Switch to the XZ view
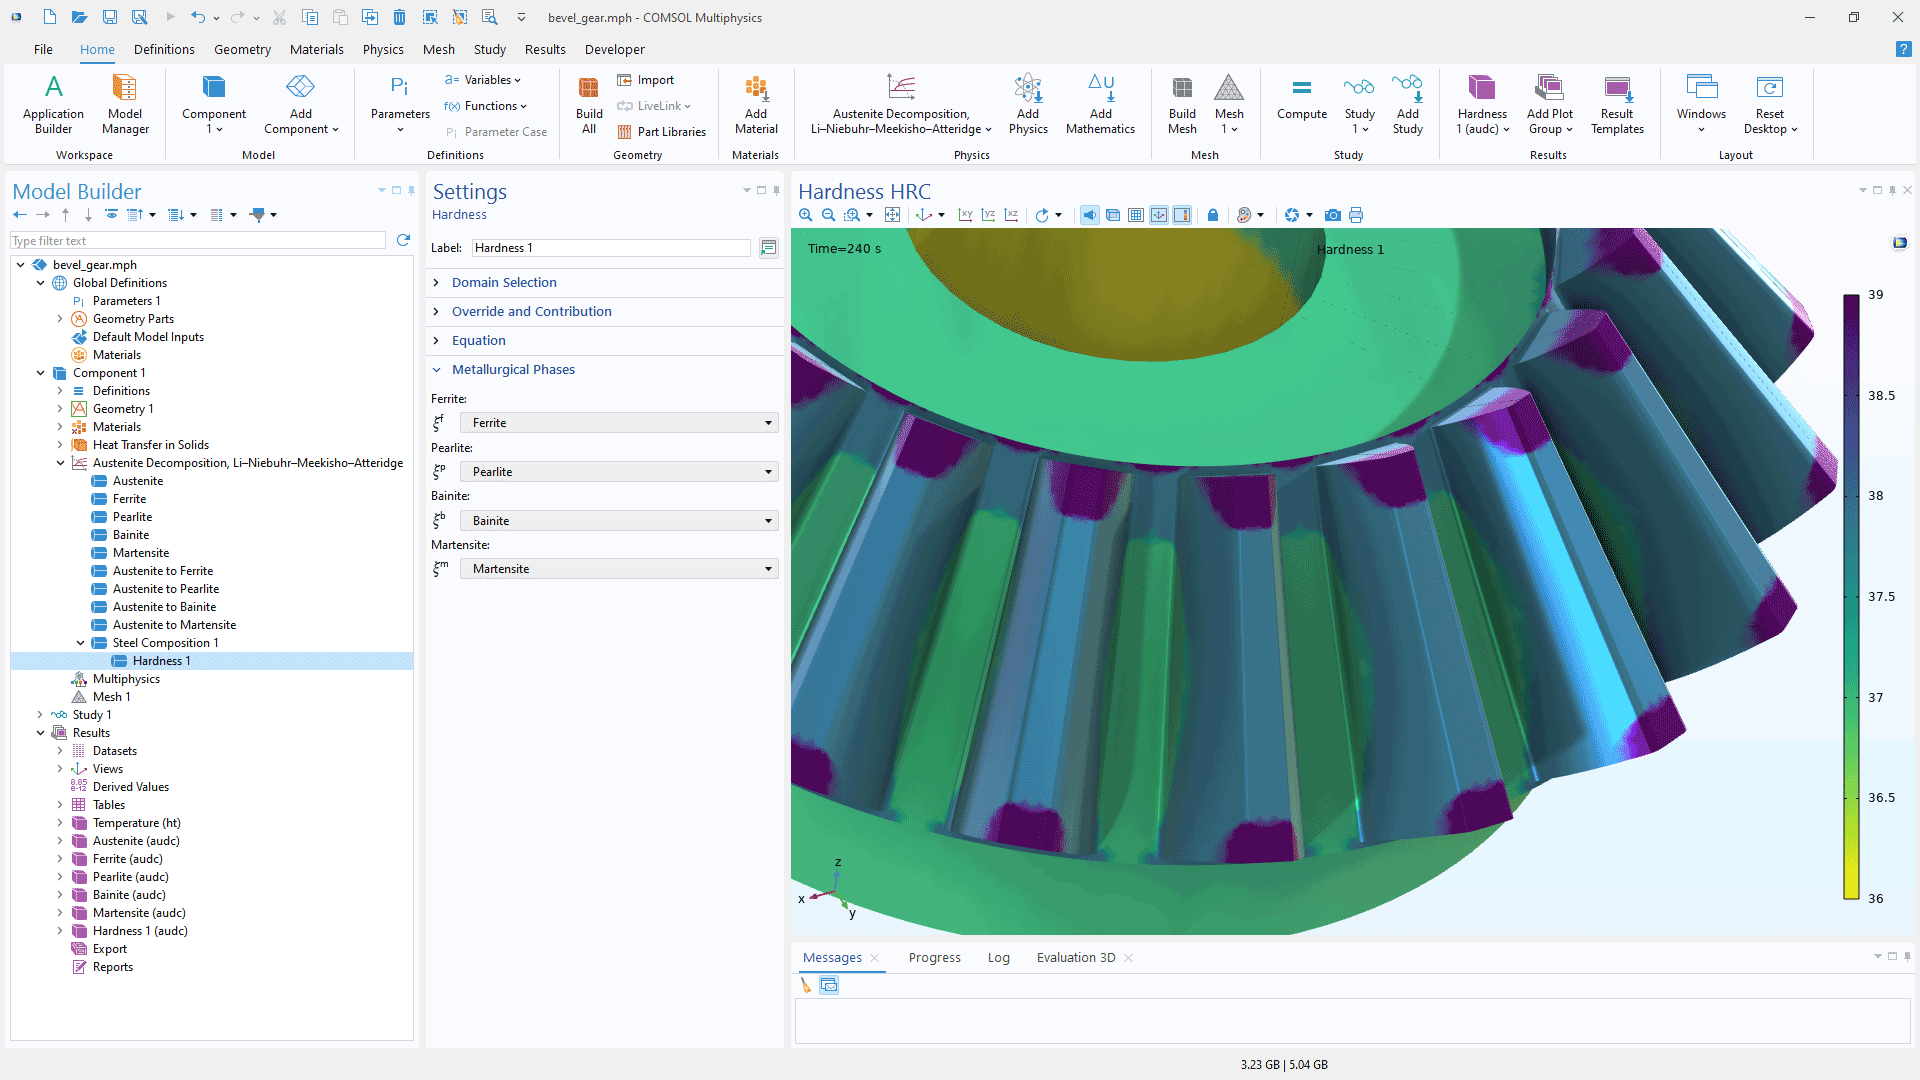This screenshot has height=1080, width=1920. (1011, 215)
